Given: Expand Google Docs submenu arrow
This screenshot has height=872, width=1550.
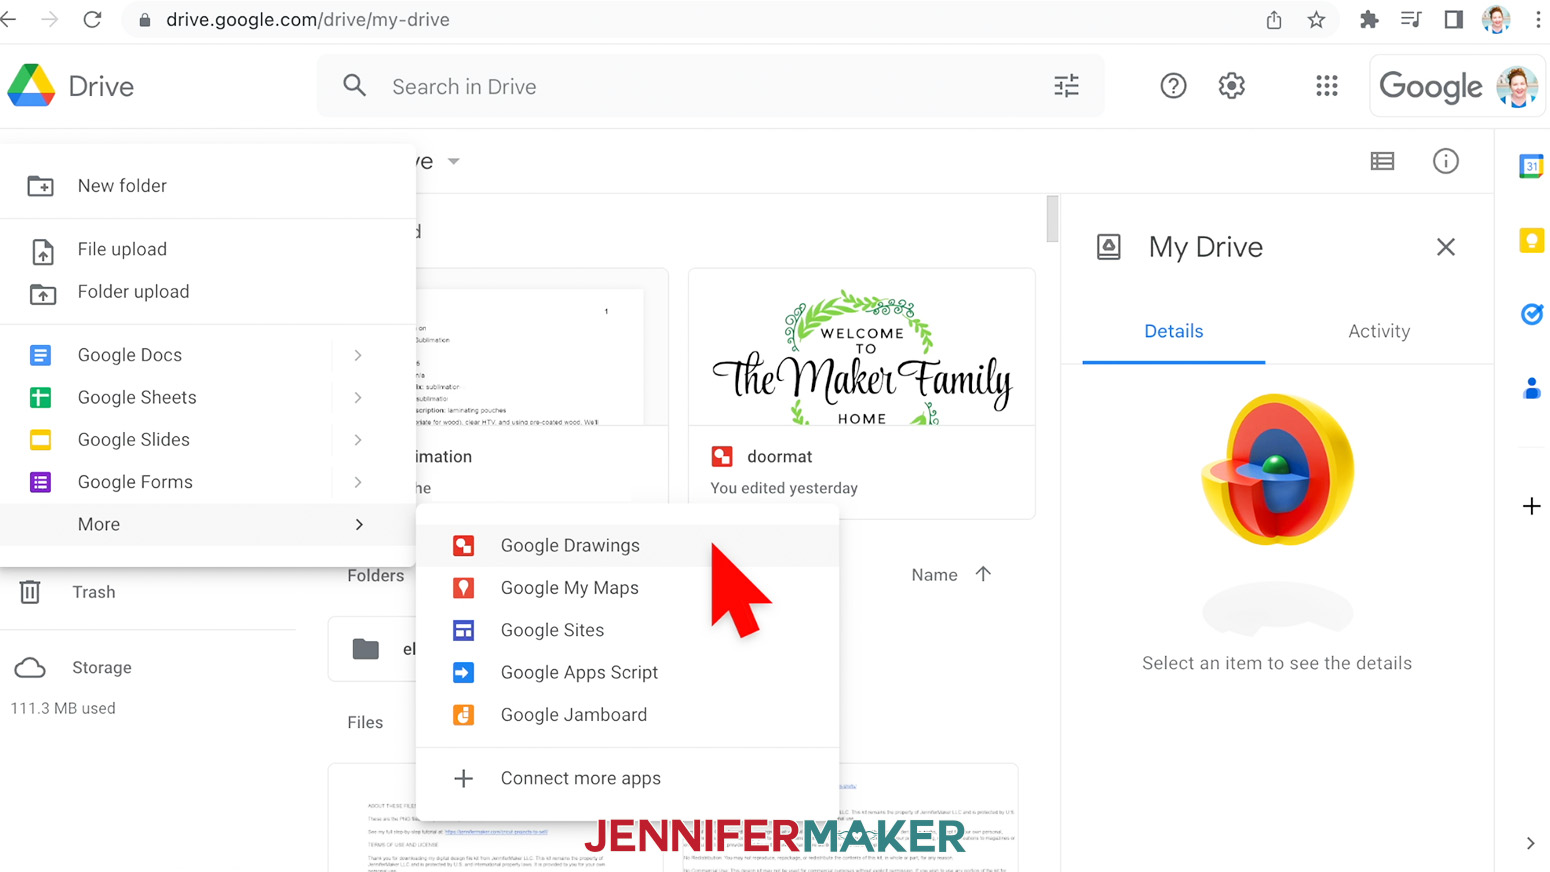Looking at the screenshot, I should (357, 355).
